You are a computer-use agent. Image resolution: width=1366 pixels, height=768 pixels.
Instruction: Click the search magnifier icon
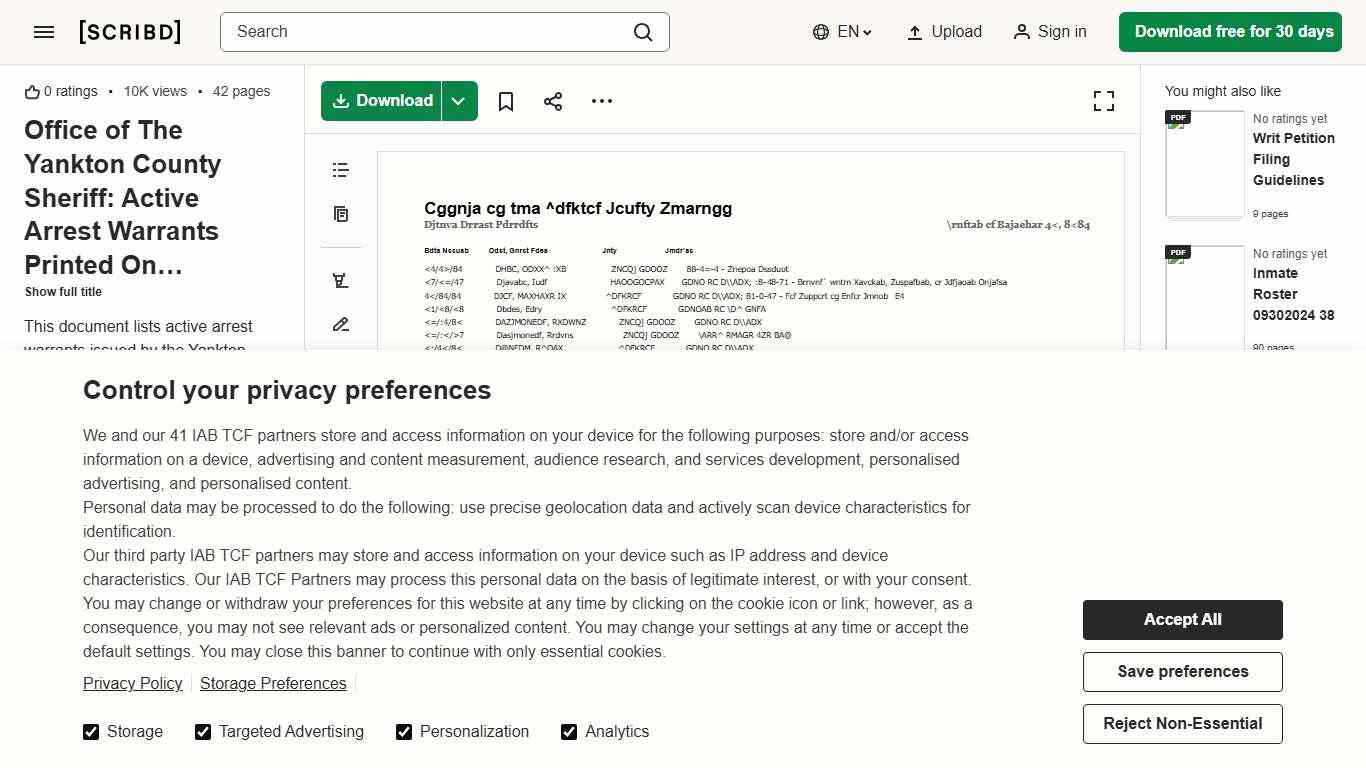643,32
